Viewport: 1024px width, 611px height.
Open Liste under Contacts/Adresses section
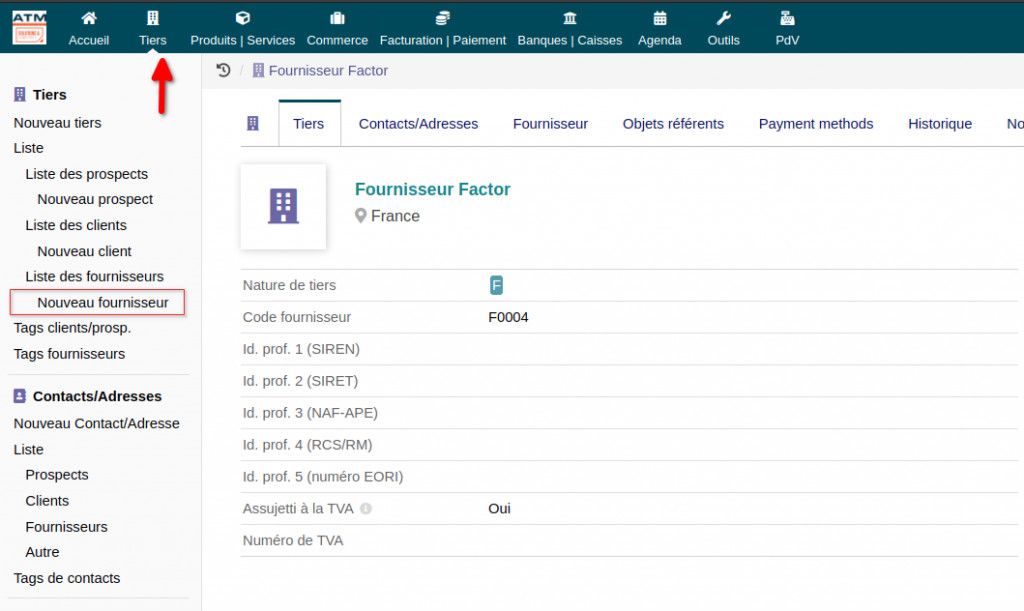point(29,450)
